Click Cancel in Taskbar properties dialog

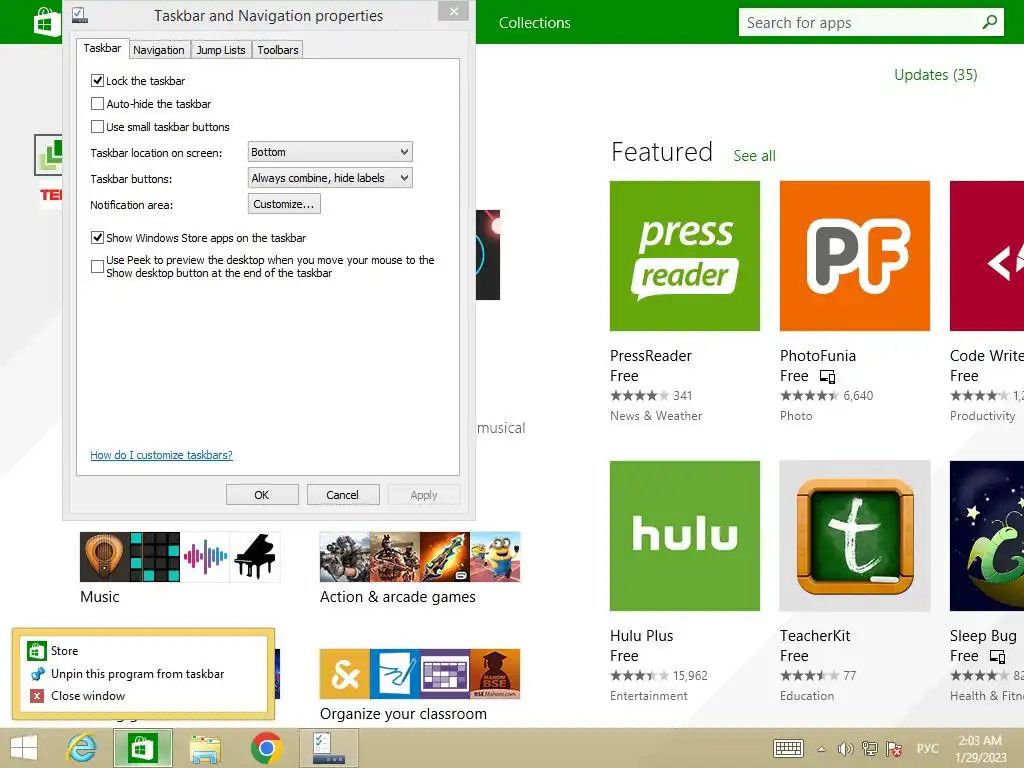tap(343, 495)
